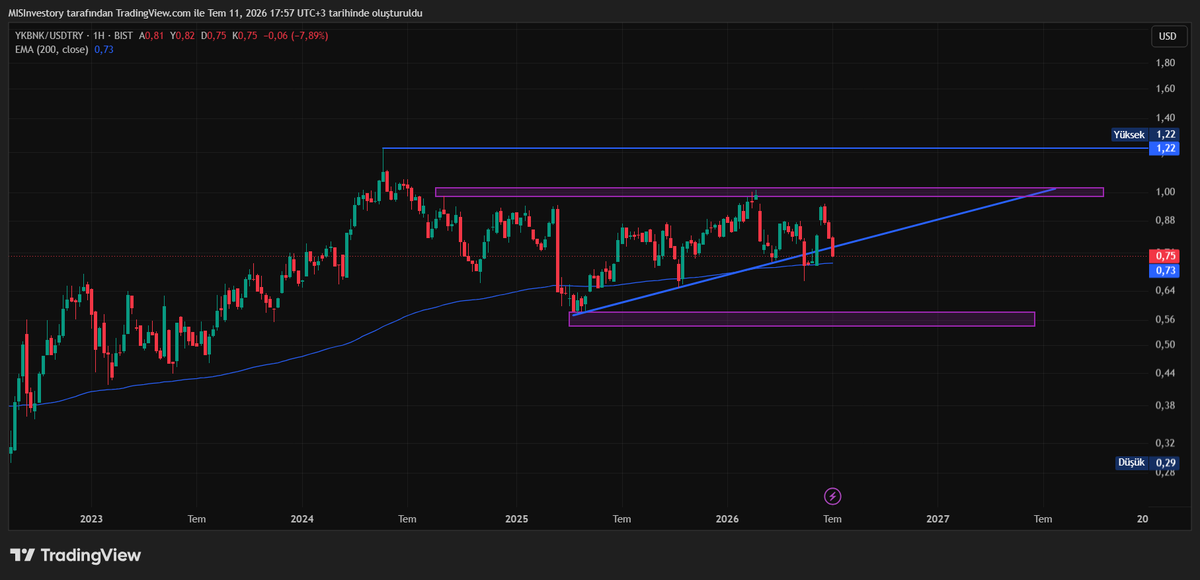Click the 1,80 label on price axis
The width and height of the screenshot is (1200, 580).
[1165, 63]
